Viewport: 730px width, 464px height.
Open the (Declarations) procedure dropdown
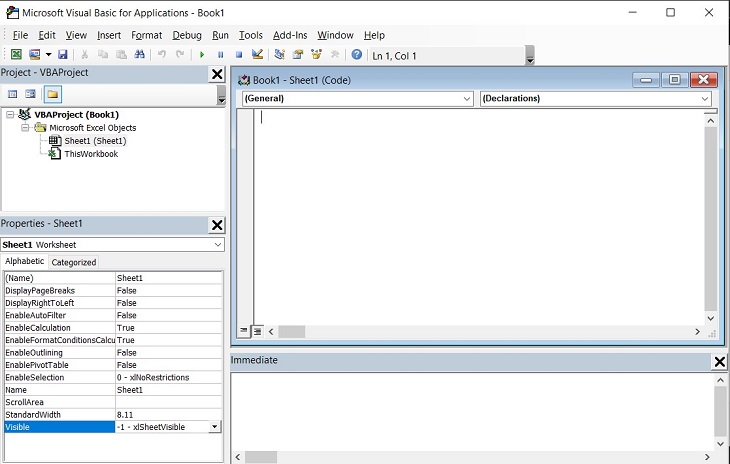pos(705,99)
